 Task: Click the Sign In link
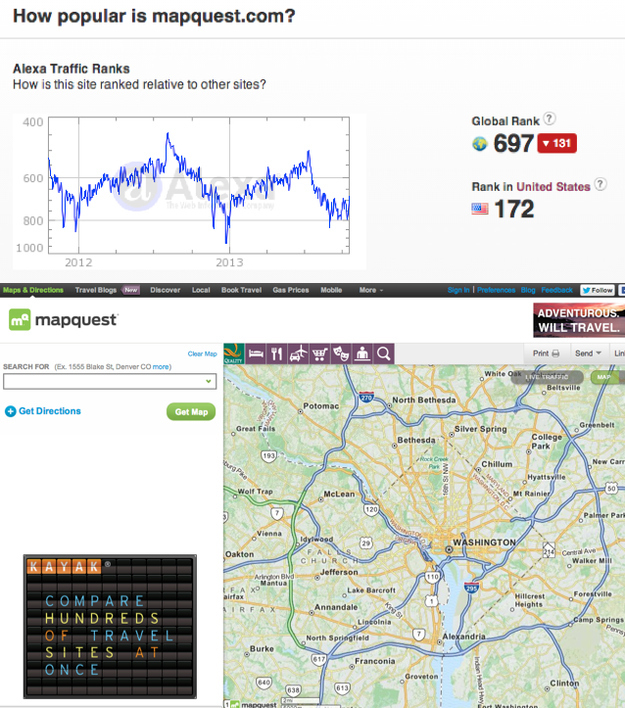[458, 290]
